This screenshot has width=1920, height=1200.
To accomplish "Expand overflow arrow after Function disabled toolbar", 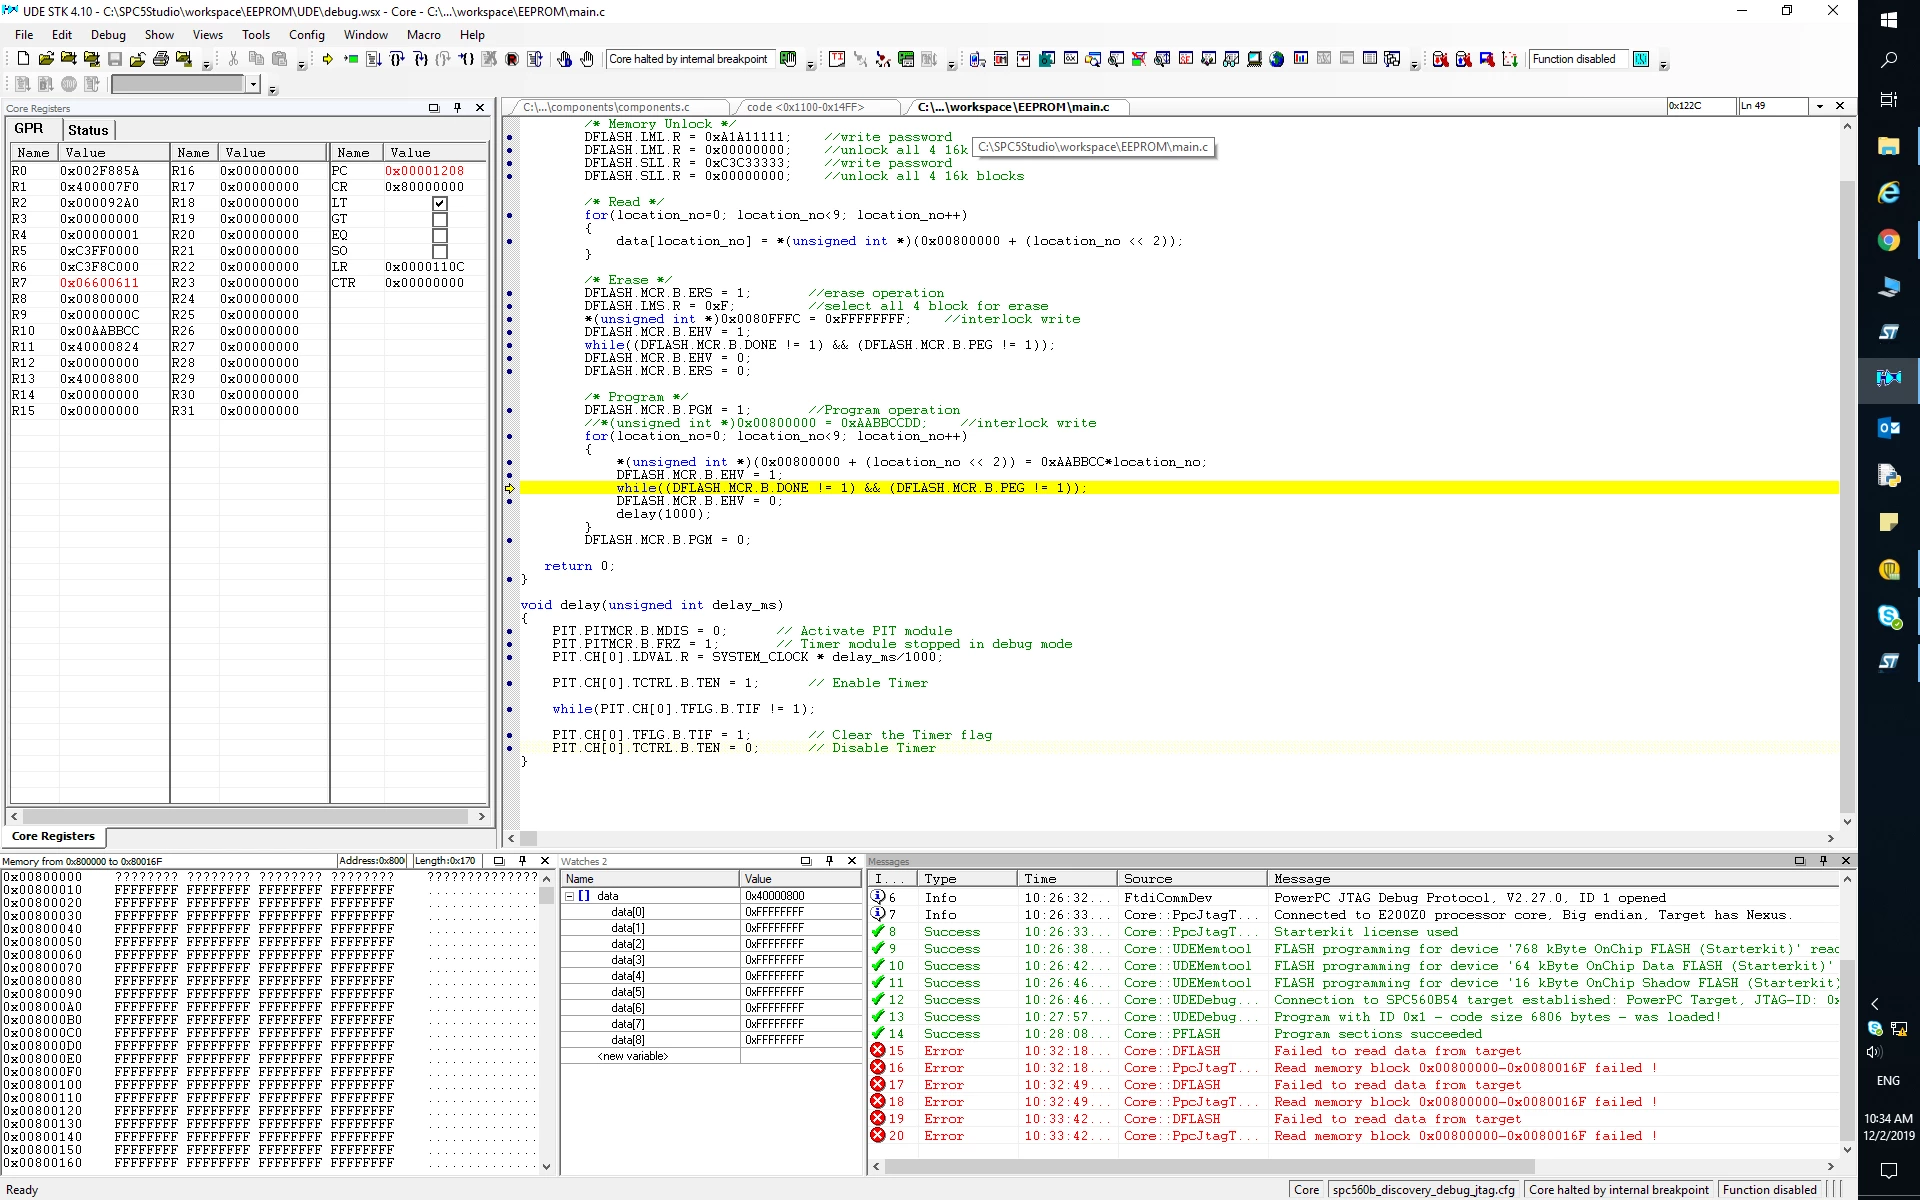I will click(1664, 65).
